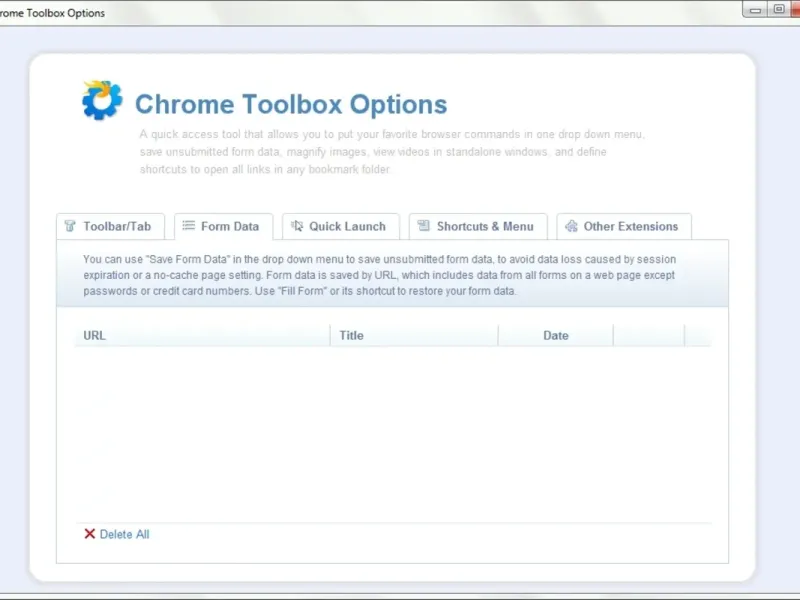Viewport: 800px width, 600px height.
Task: Switch to the Toolbar/Tab tab
Action: [x=110, y=227]
